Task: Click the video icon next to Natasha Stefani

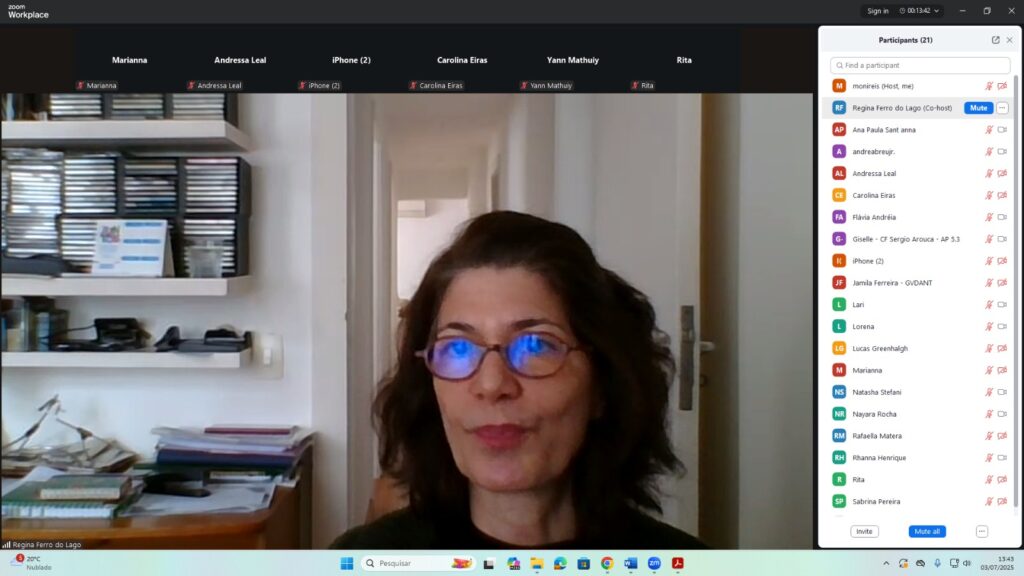Action: point(1002,392)
